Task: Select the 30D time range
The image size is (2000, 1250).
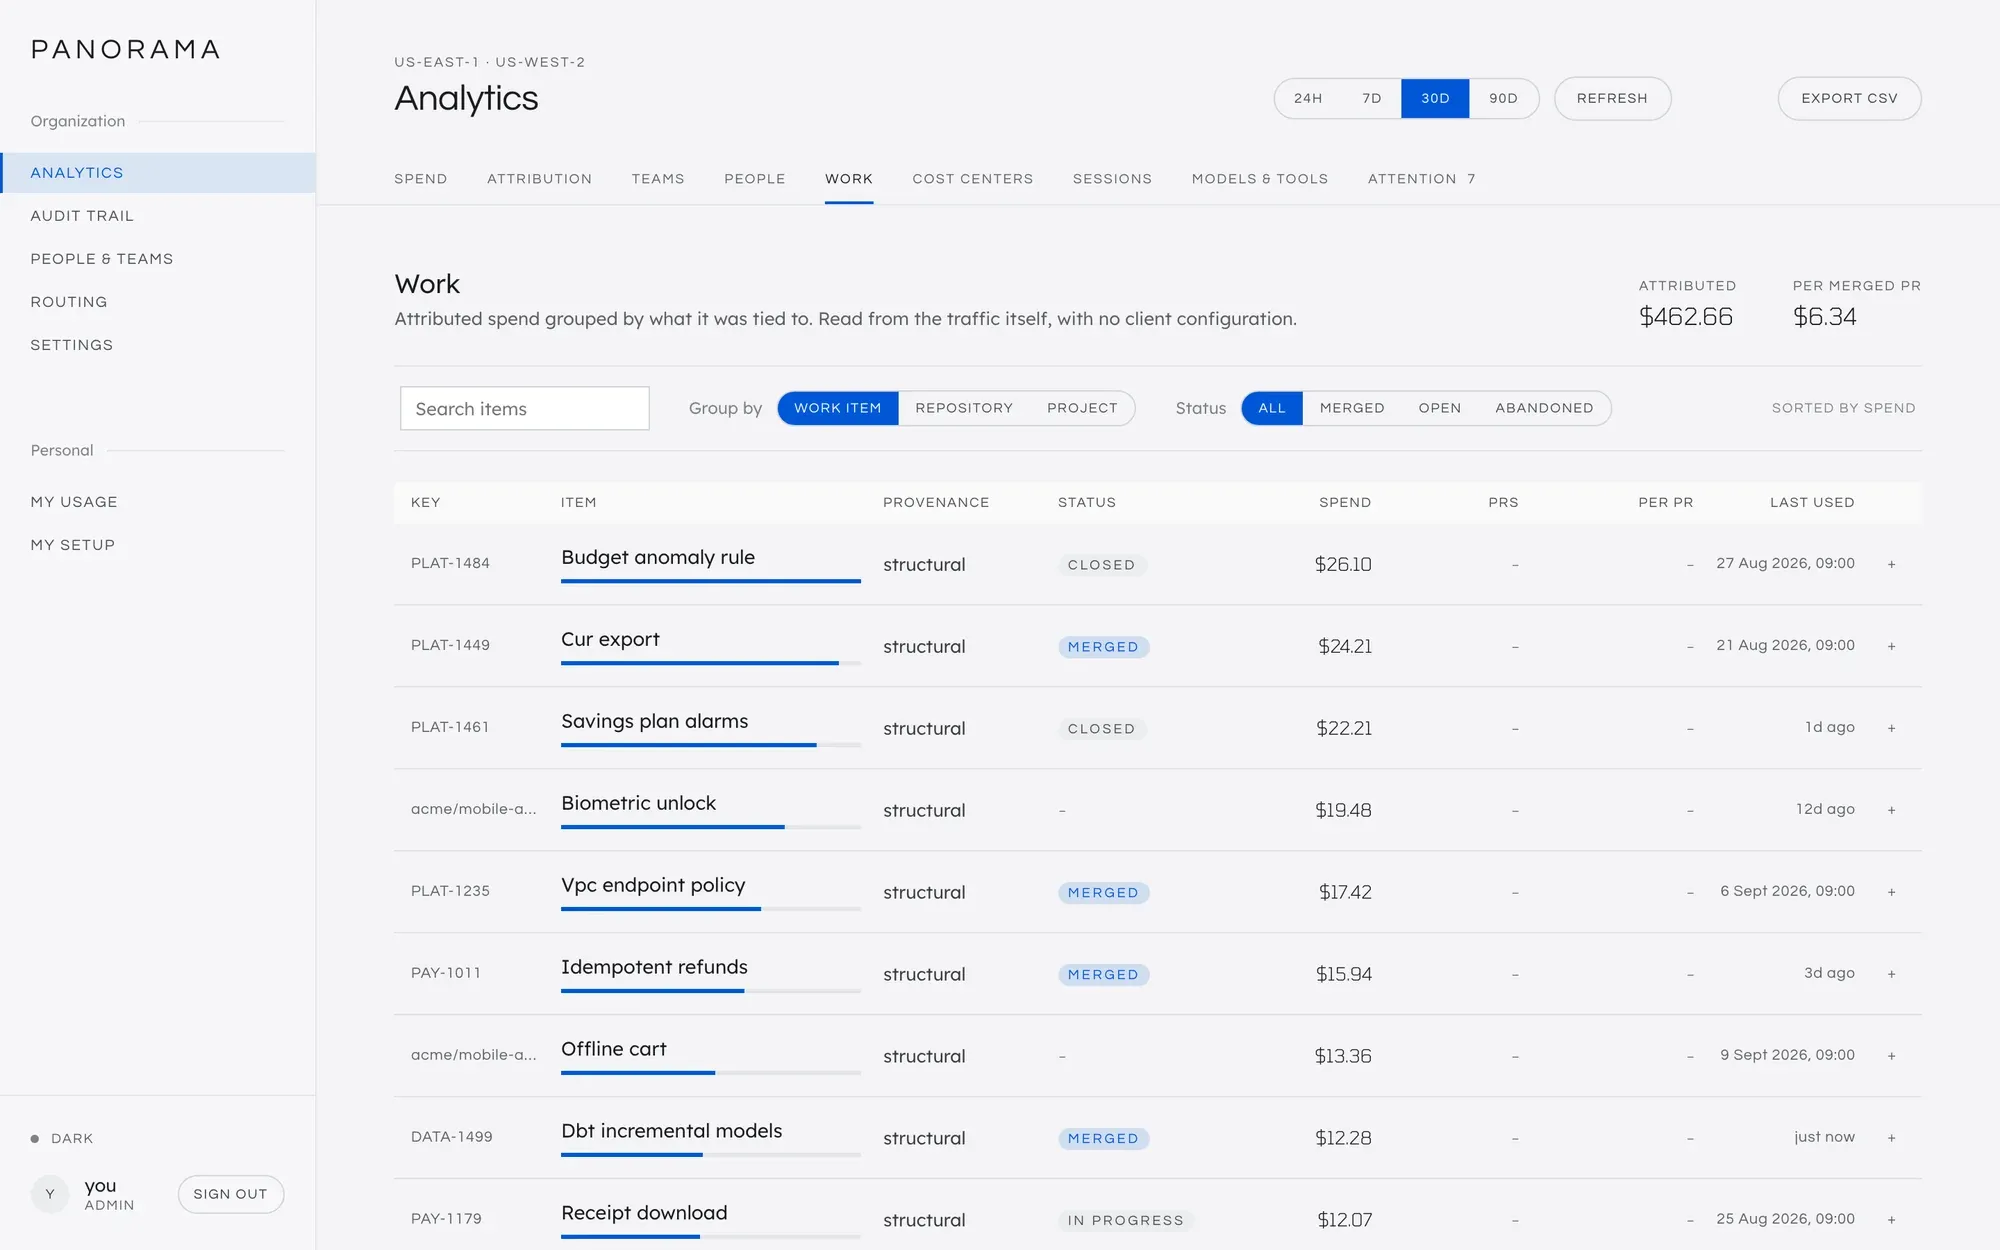Action: [x=1435, y=98]
